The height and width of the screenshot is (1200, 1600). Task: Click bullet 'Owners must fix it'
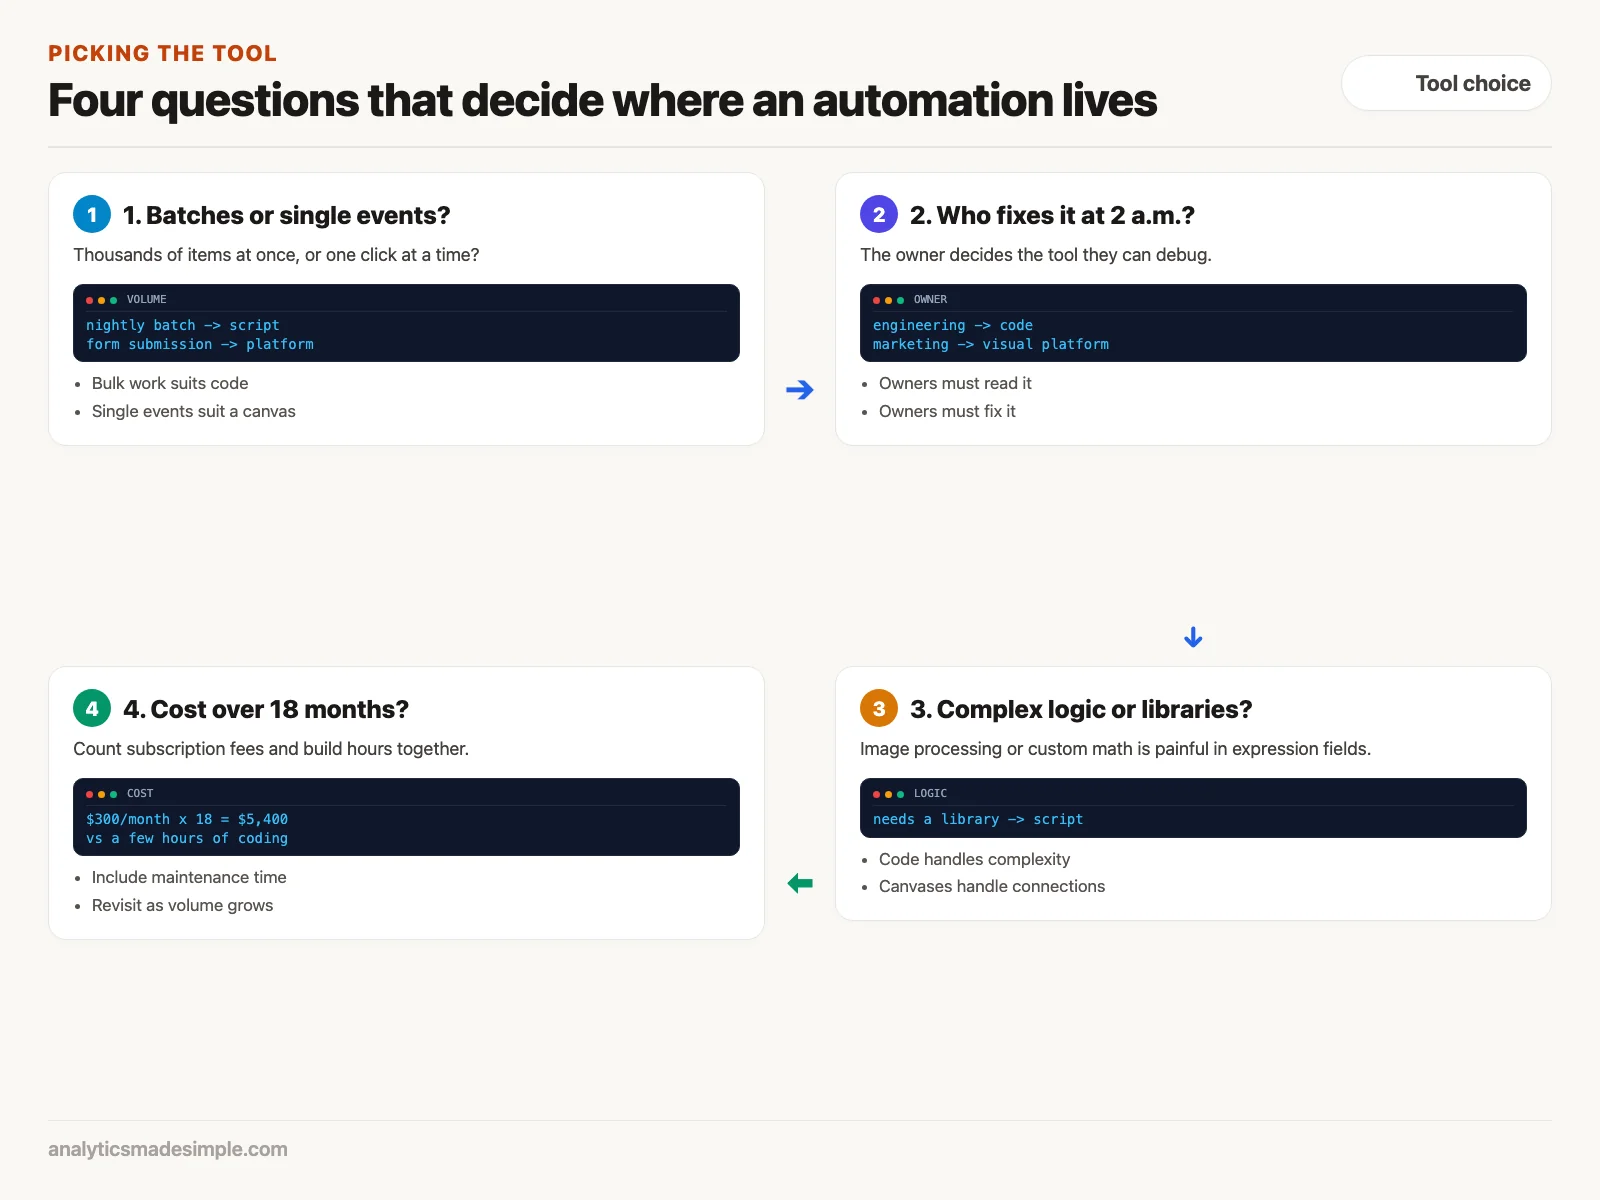pos(947,411)
